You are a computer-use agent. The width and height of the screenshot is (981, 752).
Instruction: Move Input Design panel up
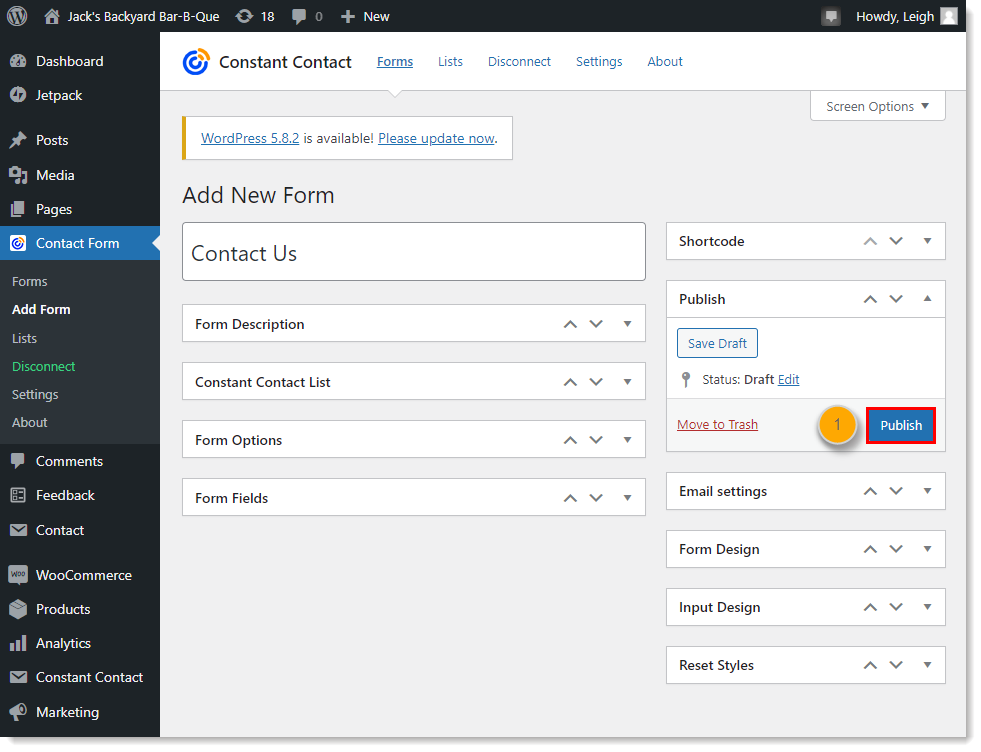[870, 607]
